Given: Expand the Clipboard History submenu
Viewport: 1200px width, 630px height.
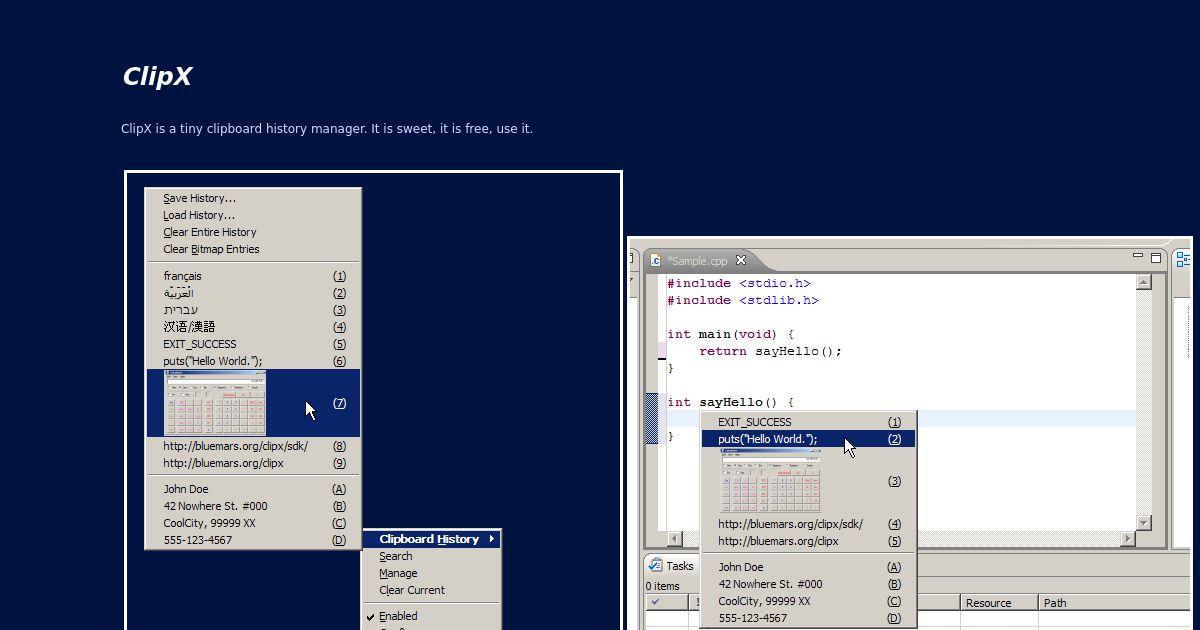Looking at the screenshot, I should click(431, 539).
